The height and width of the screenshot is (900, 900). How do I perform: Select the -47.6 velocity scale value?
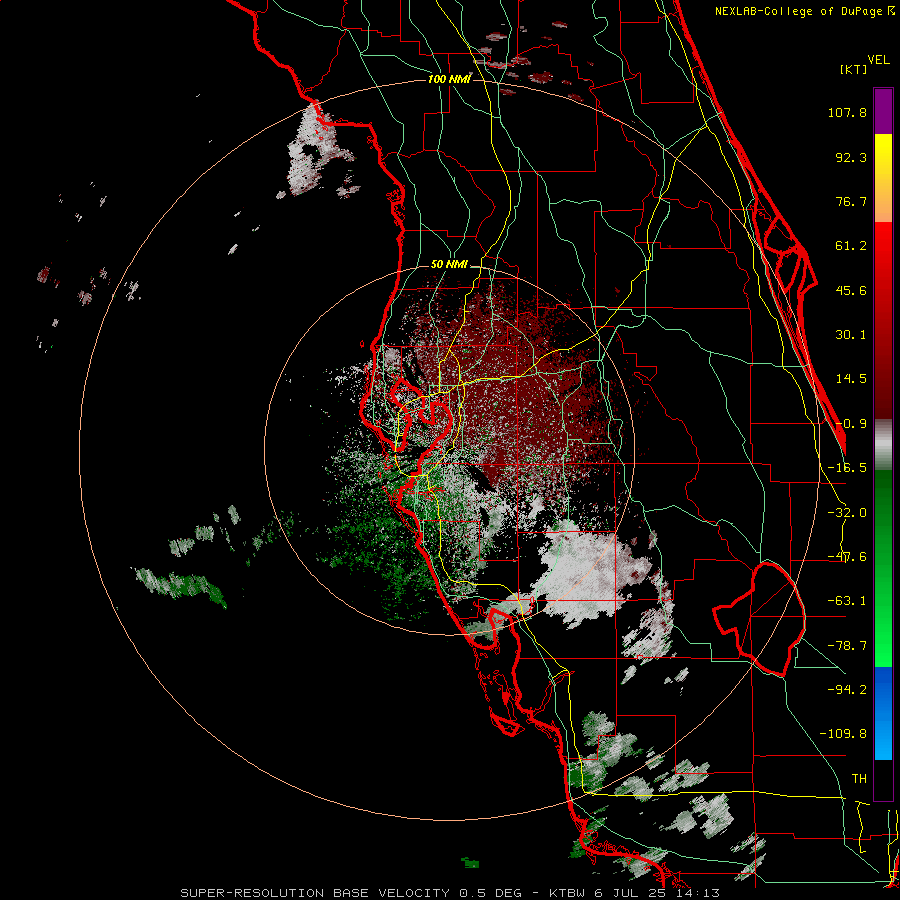coord(847,557)
